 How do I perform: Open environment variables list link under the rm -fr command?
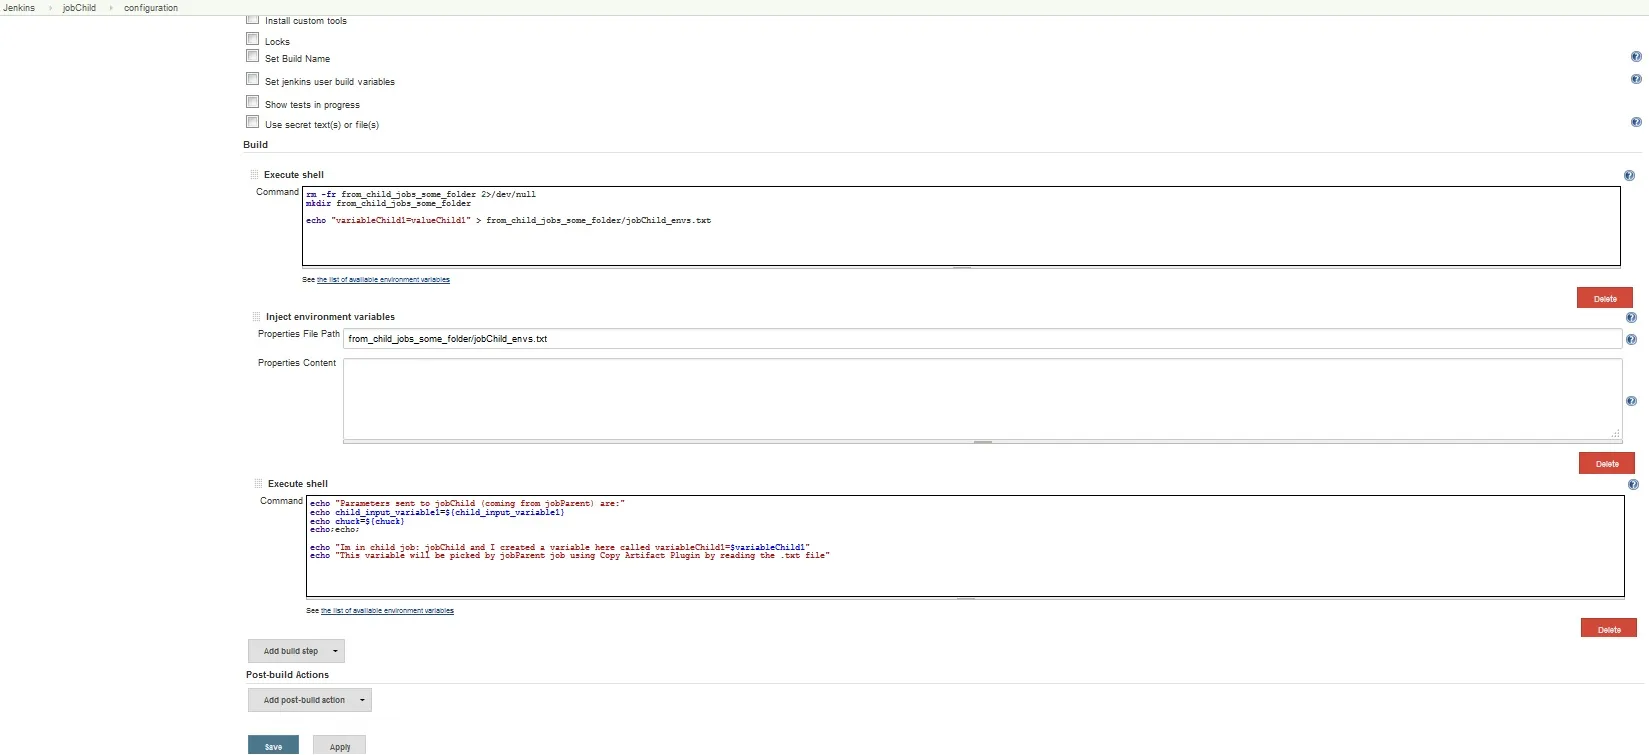(x=383, y=280)
